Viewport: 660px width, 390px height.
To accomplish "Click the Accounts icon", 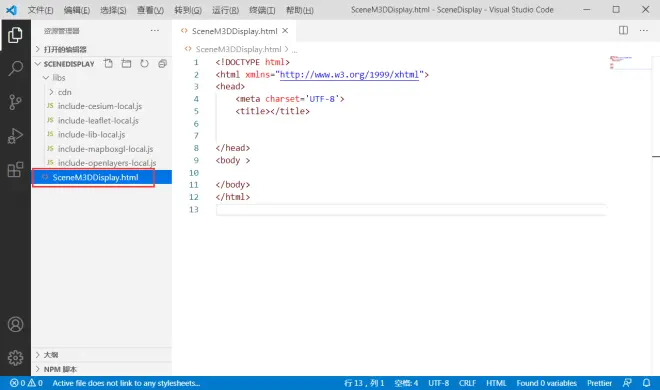I will pos(15,324).
